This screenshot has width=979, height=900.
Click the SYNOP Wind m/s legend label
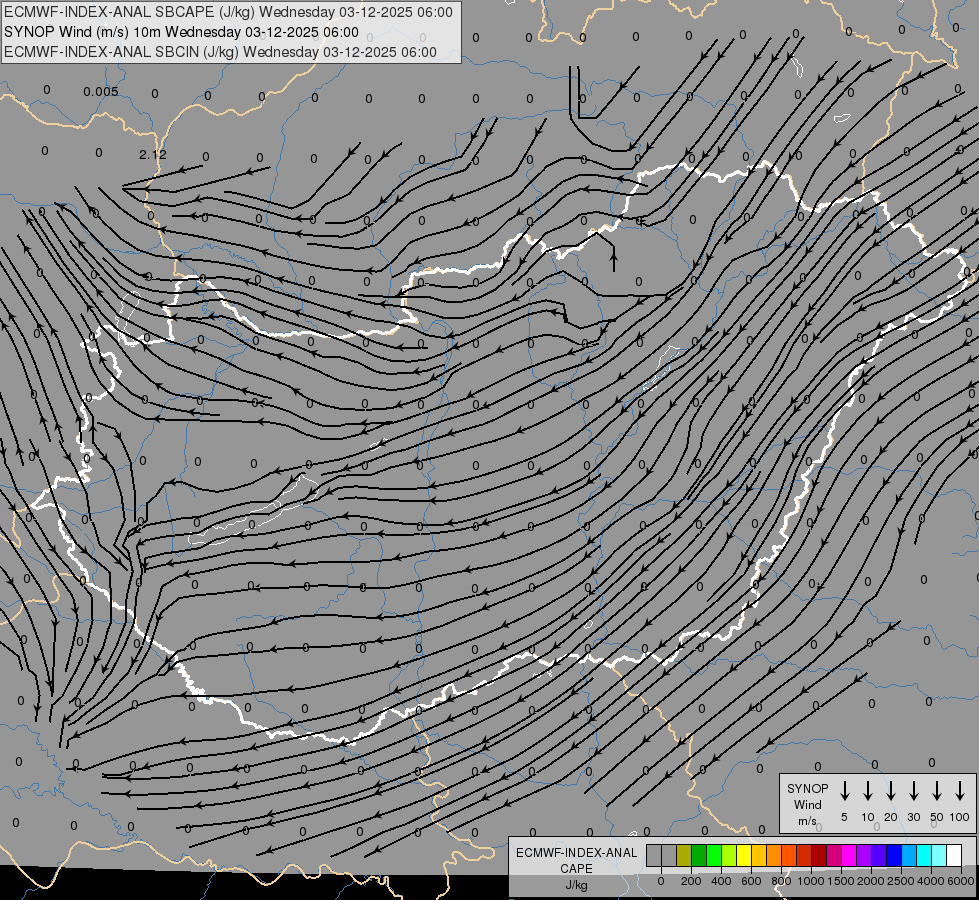click(x=807, y=805)
